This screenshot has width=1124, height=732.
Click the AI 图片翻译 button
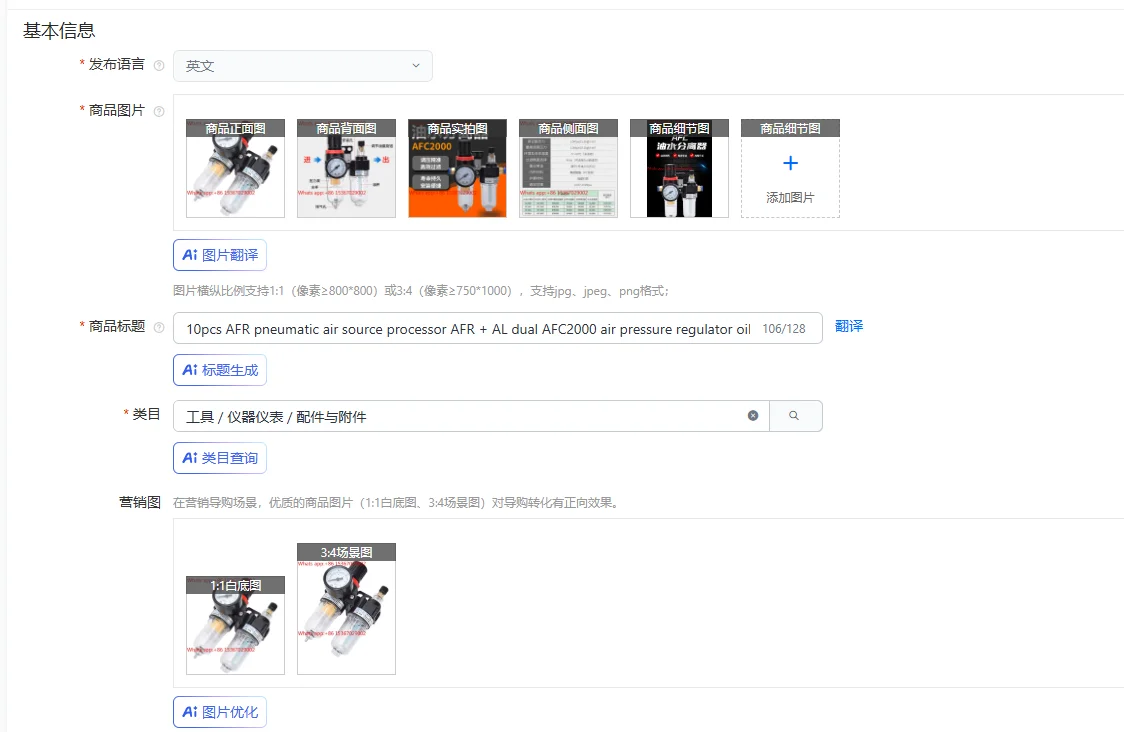click(x=220, y=255)
